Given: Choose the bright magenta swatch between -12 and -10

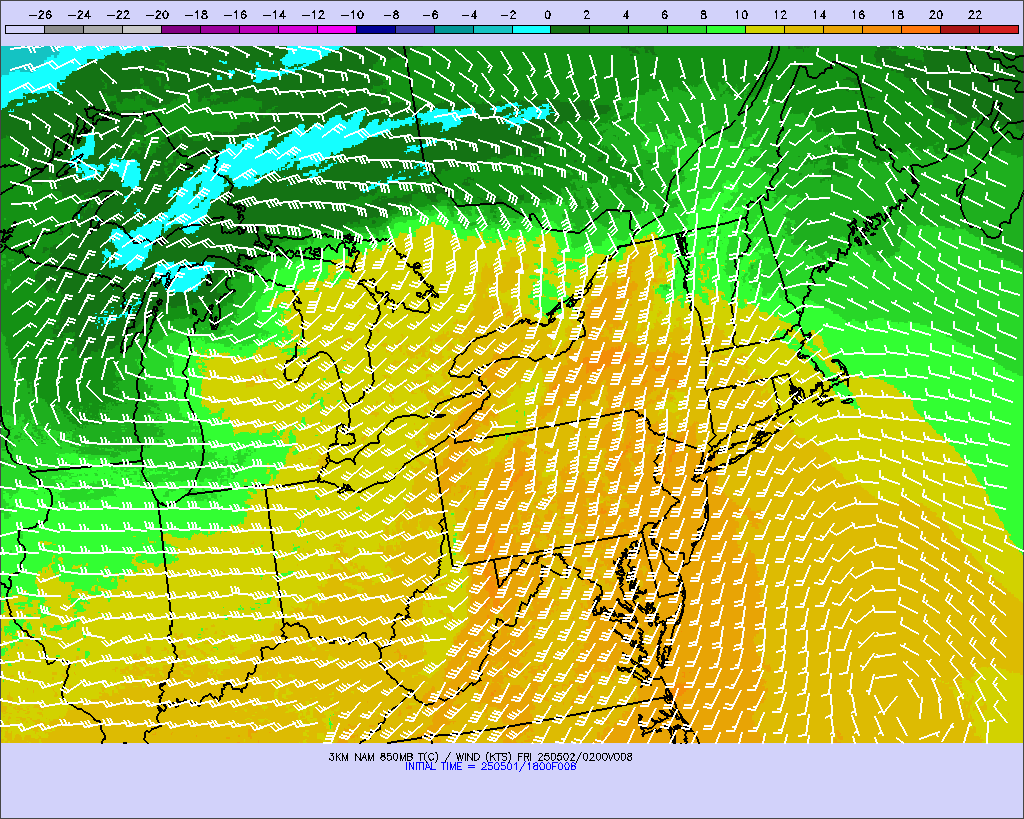Looking at the screenshot, I should 336,29.
